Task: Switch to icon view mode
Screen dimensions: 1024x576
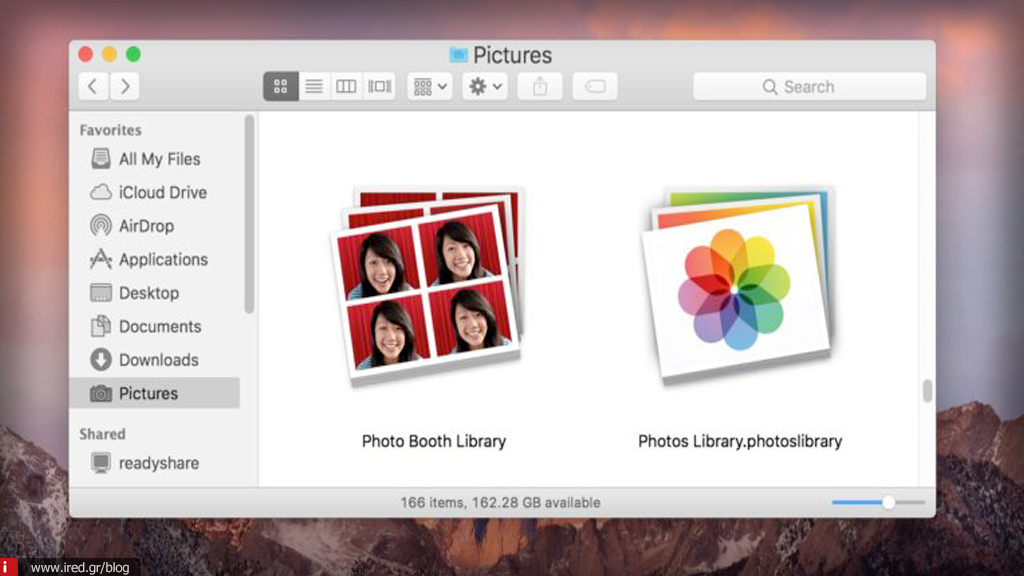Action: click(281, 87)
